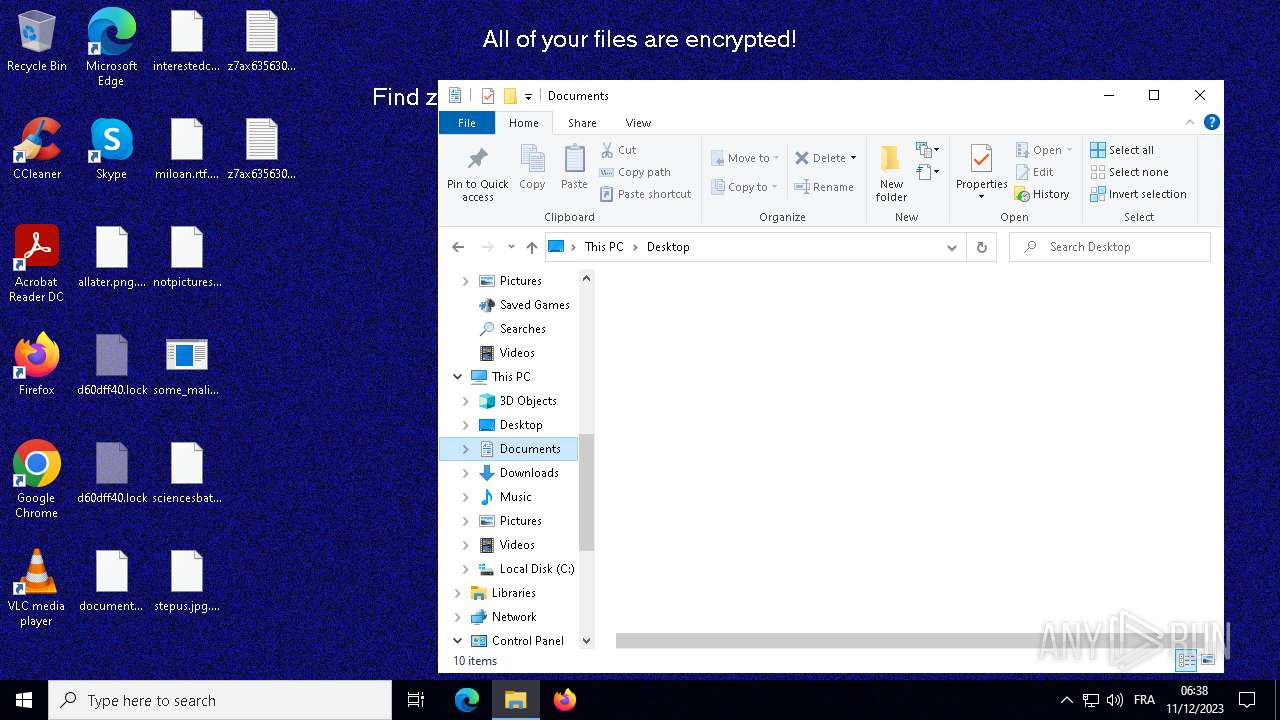Screen dimensions: 1280x720
Task: Switch to Large icons view in status bar
Action: tap(1208, 660)
